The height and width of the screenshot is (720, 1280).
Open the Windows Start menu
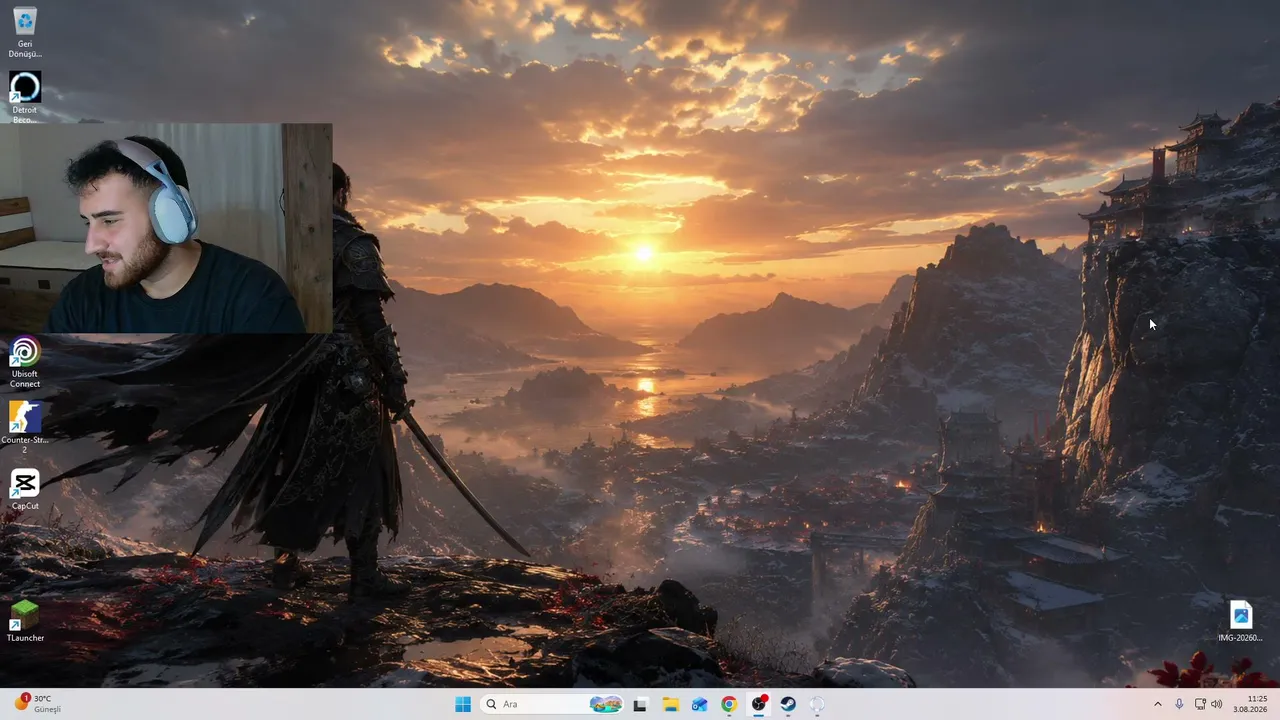[463, 704]
